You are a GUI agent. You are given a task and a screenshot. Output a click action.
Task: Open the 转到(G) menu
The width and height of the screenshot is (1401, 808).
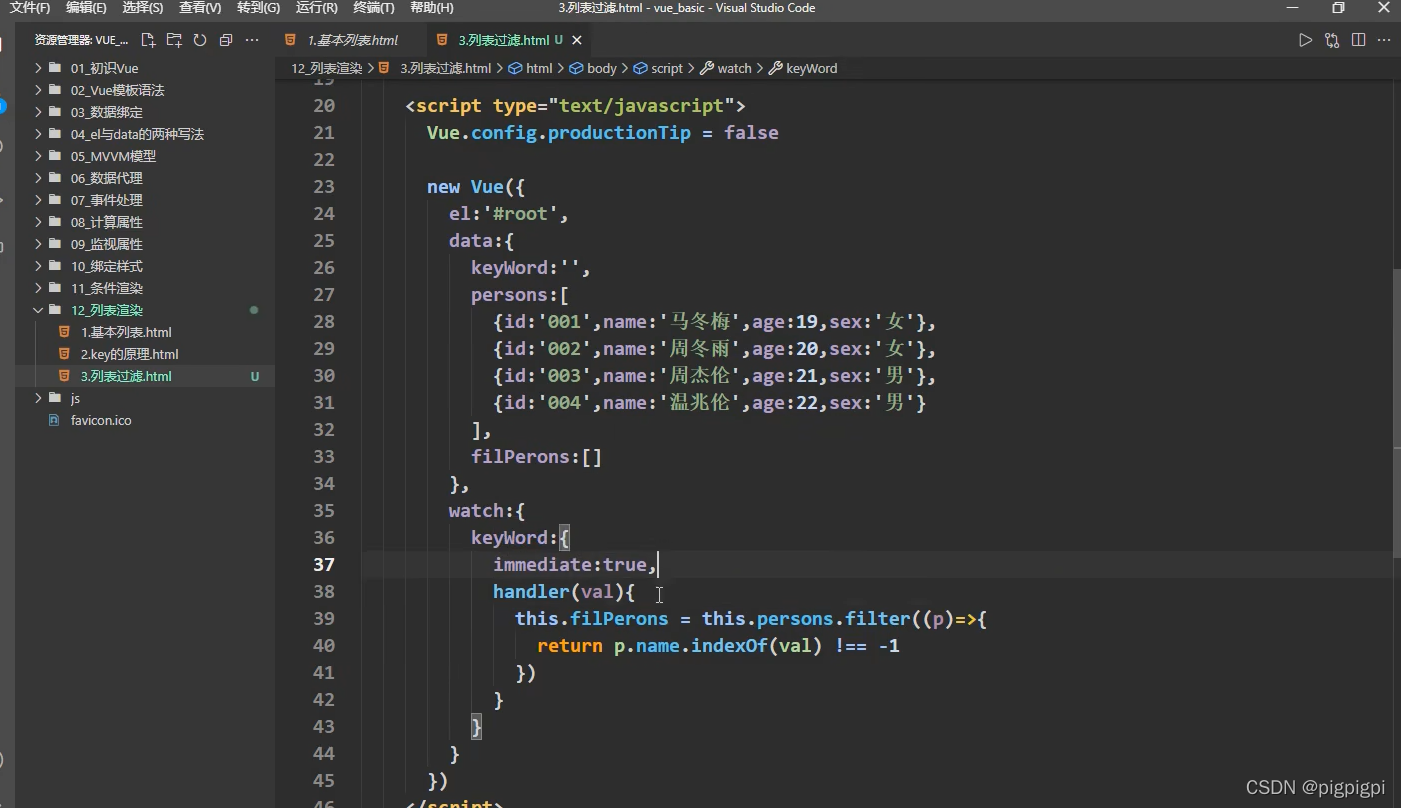pos(258,8)
